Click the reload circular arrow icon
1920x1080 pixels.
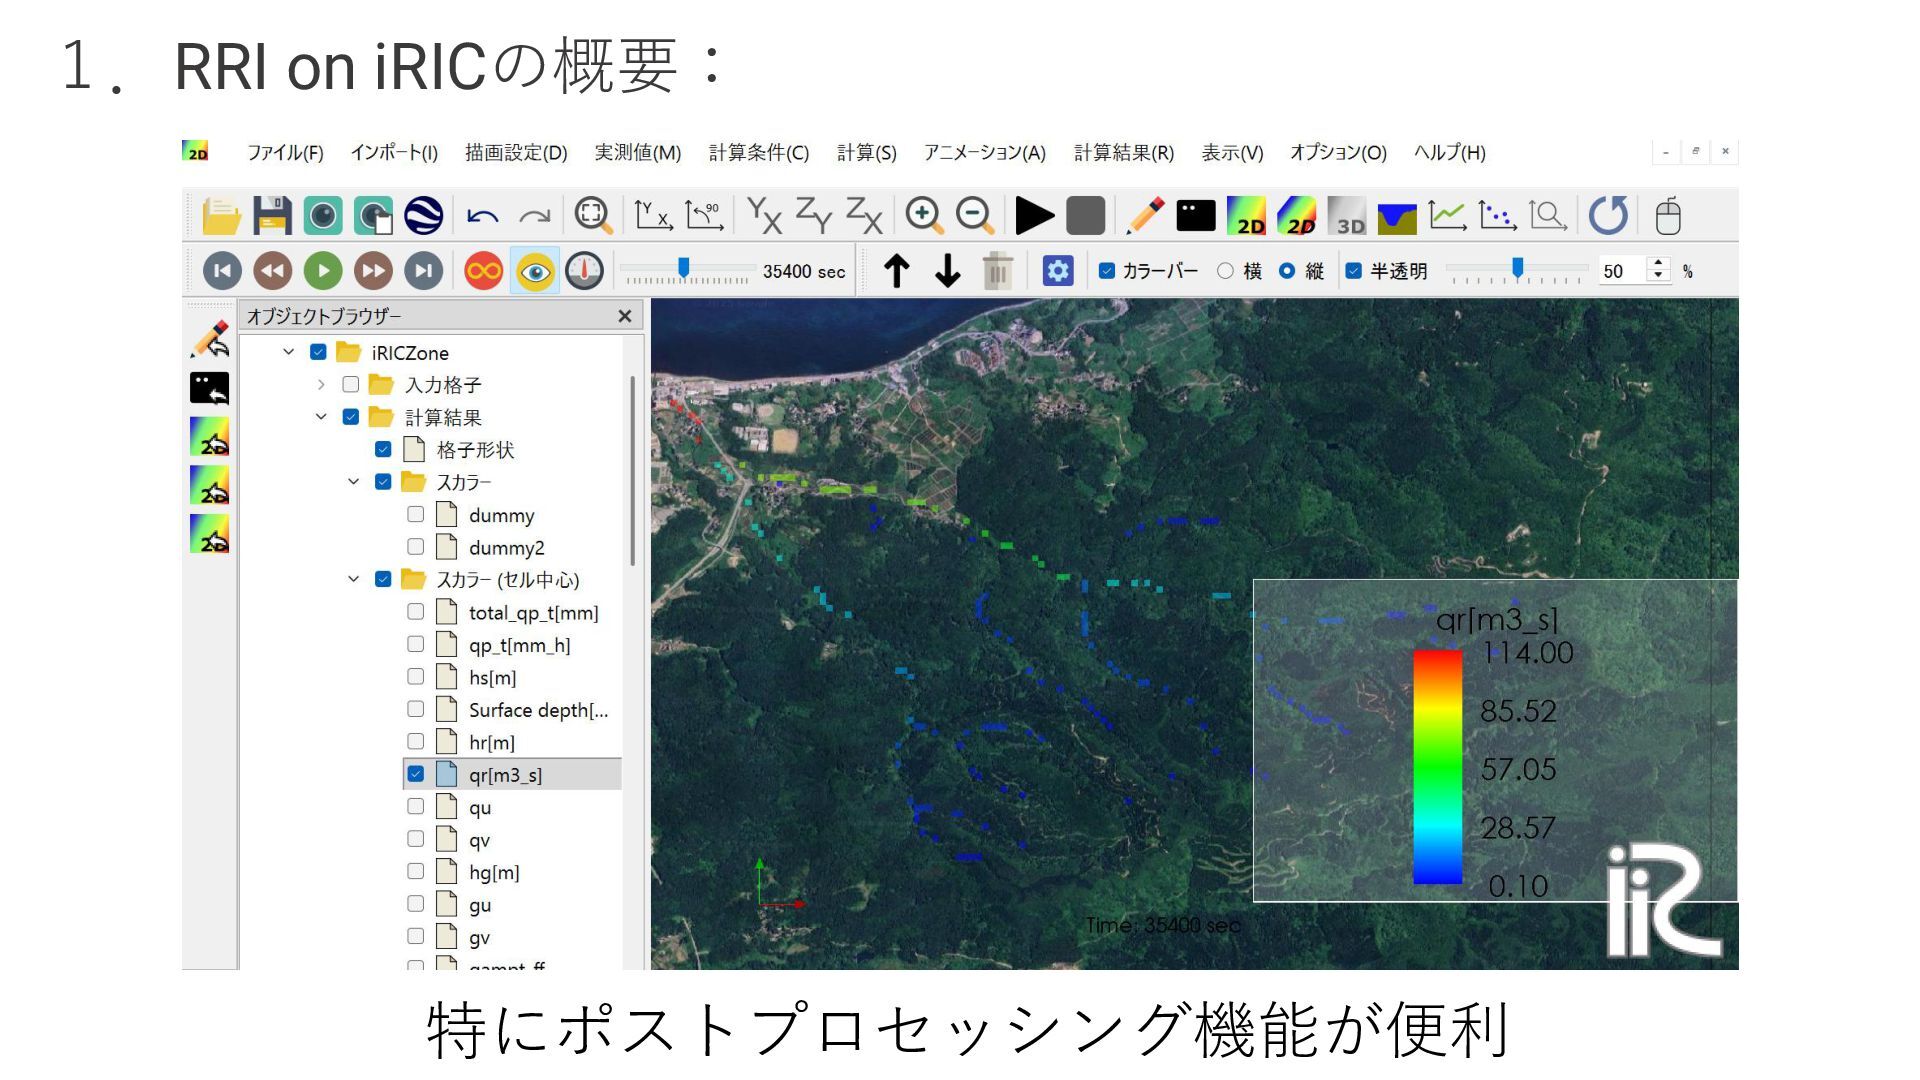[x=1608, y=215]
